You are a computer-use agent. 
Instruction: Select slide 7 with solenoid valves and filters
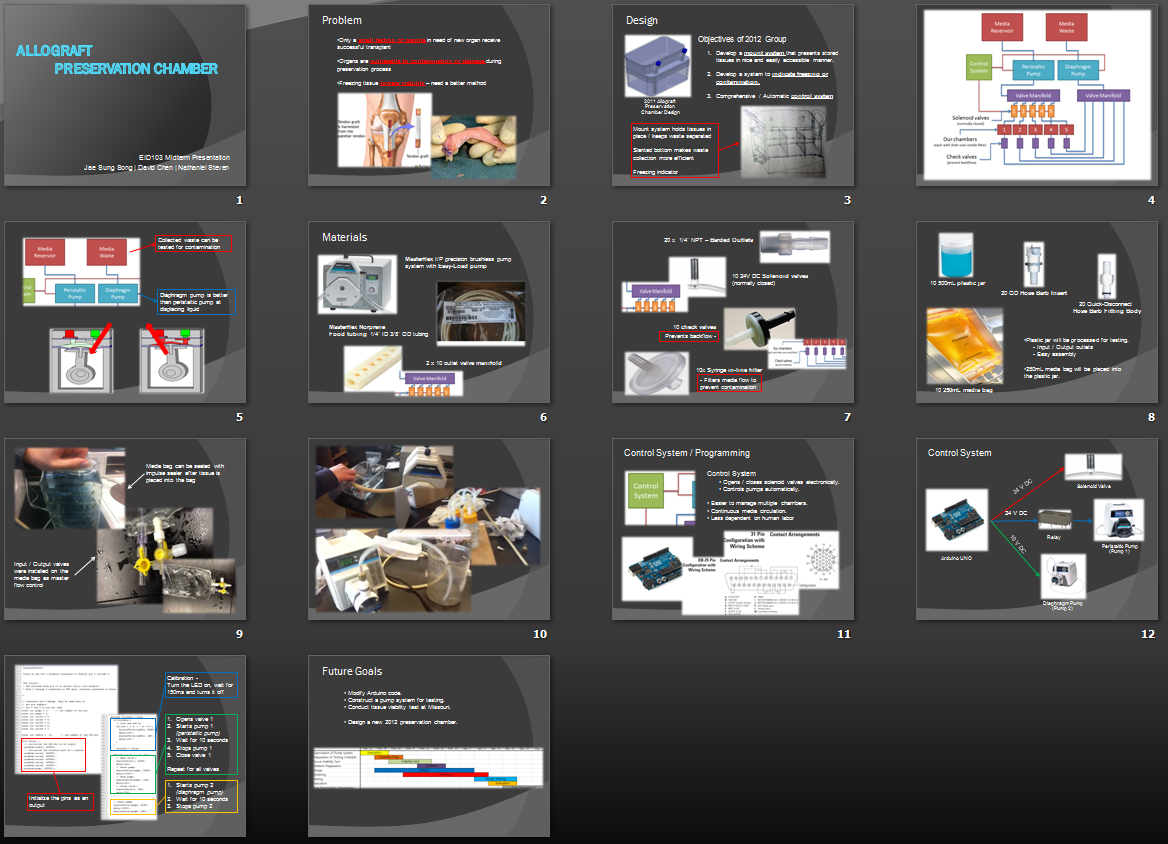[x=733, y=312]
